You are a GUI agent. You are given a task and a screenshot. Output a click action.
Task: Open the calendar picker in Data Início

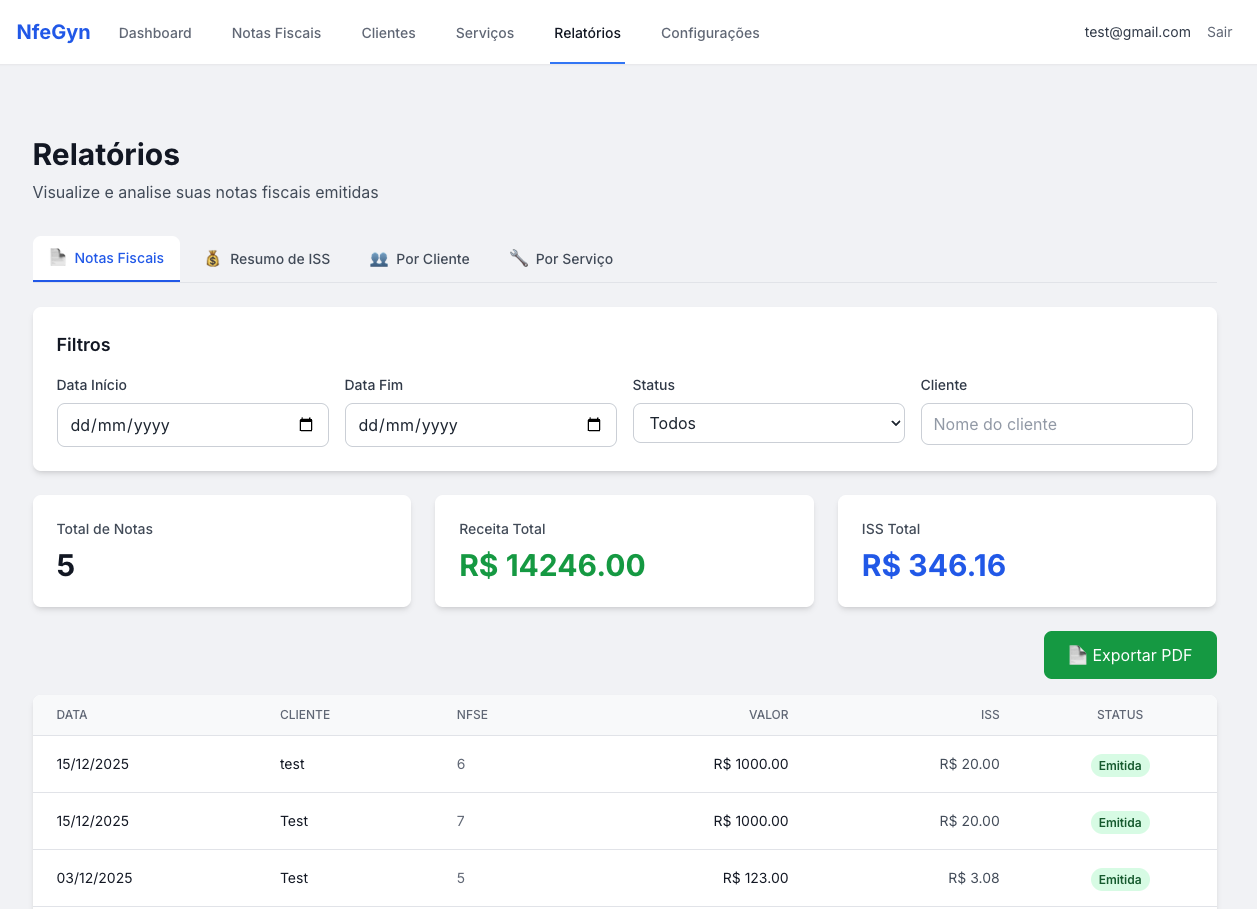[305, 424]
